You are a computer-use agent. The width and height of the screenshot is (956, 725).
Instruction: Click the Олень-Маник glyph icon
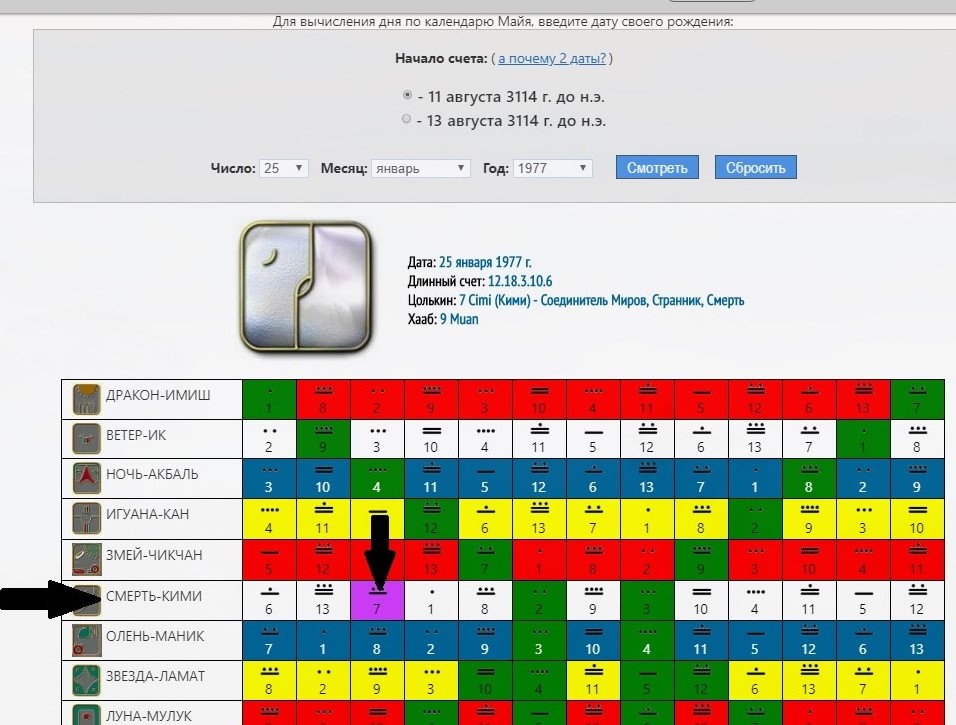(x=87, y=640)
